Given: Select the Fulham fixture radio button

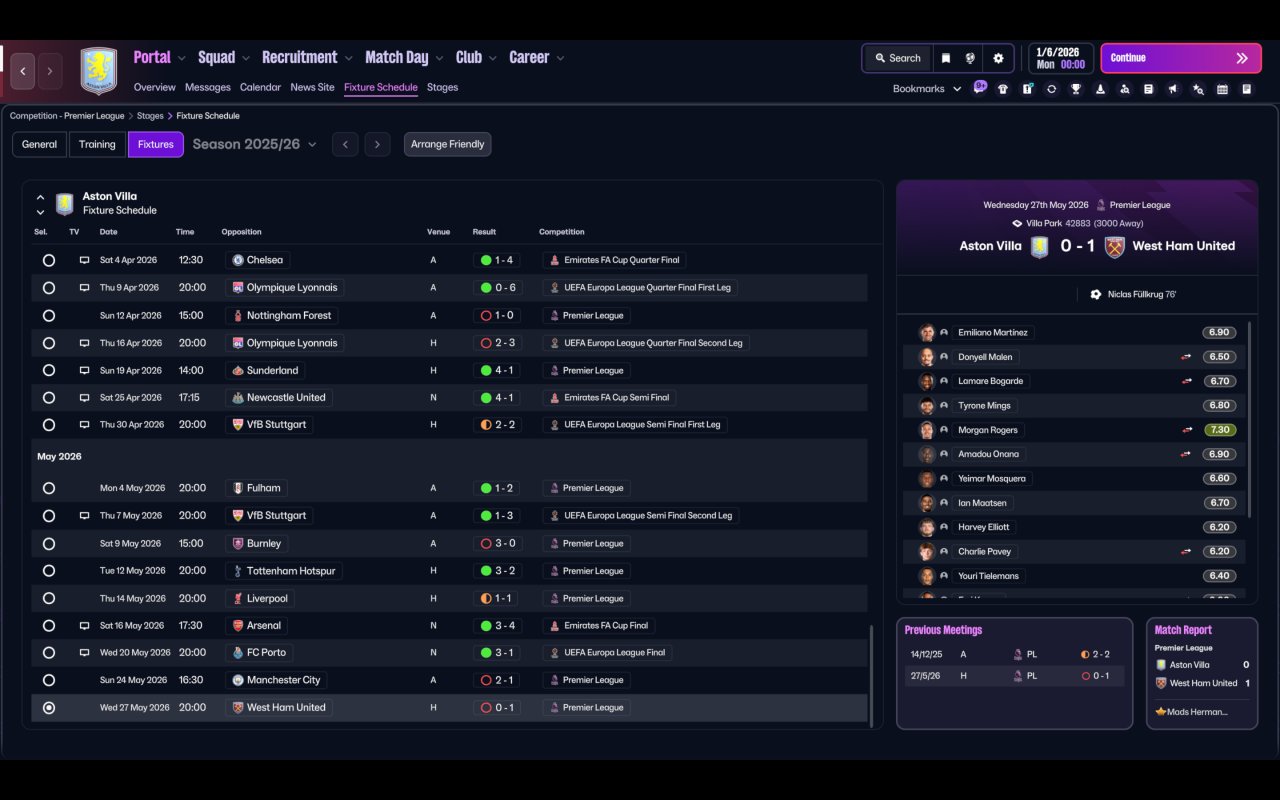Looking at the screenshot, I should [x=49, y=488].
